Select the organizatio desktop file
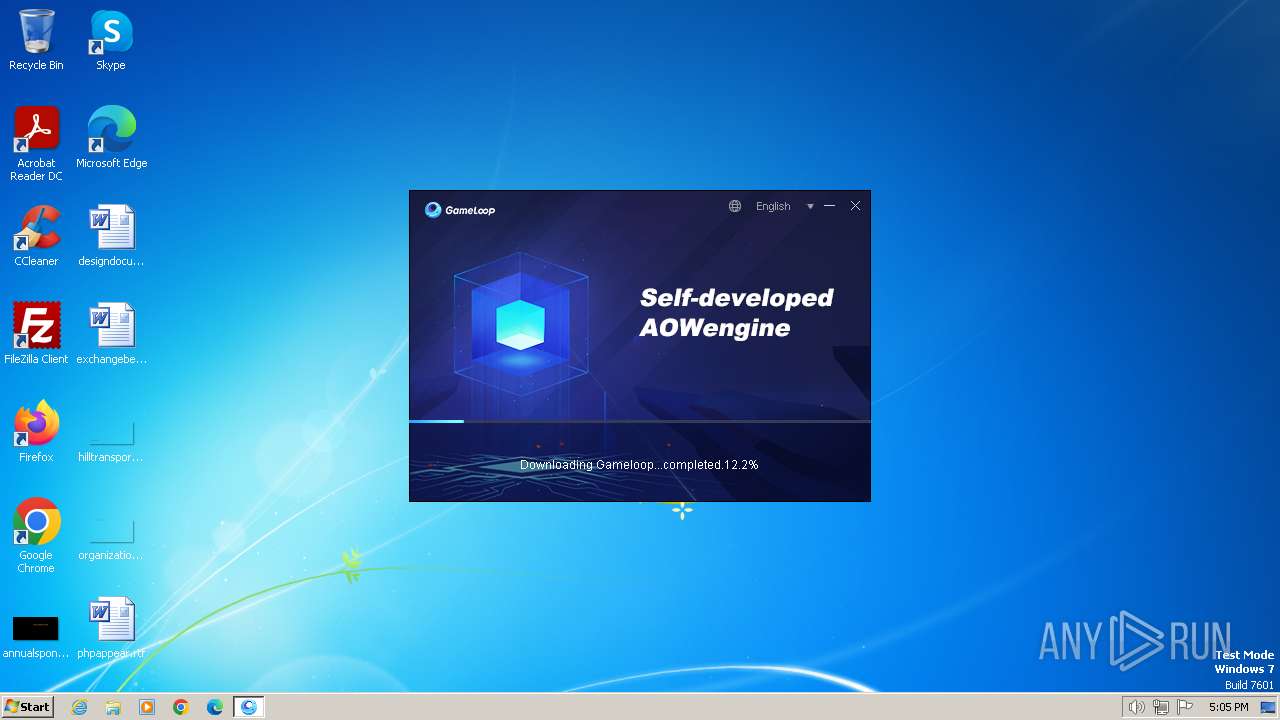The image size is (1280, 720). 111,536
